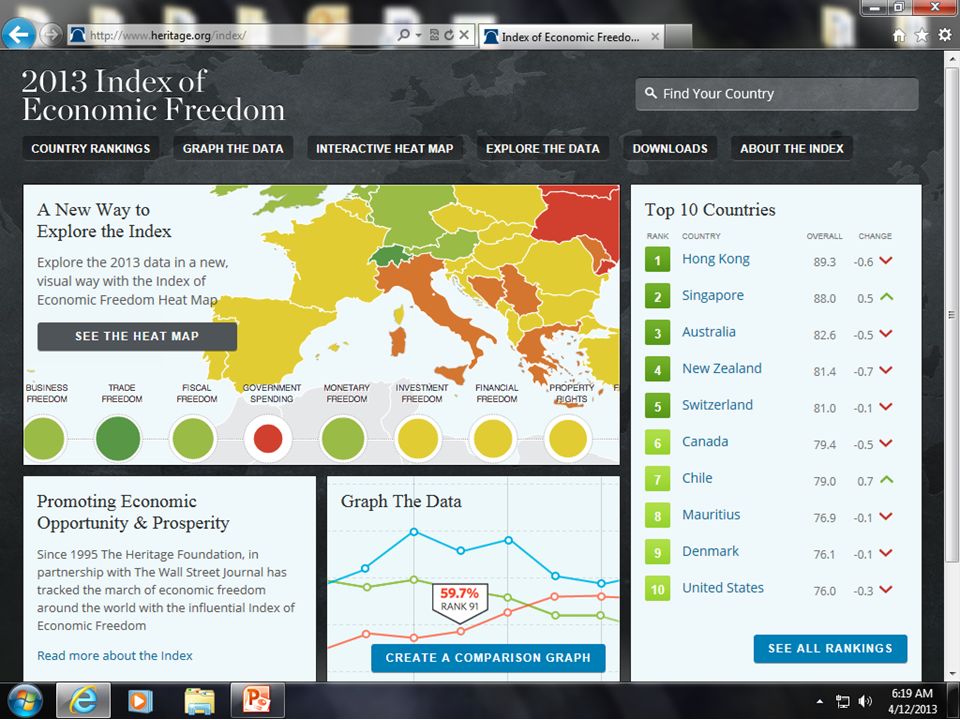
Task: Show hidden system tray icons arrow
Action: click(820, 702)
